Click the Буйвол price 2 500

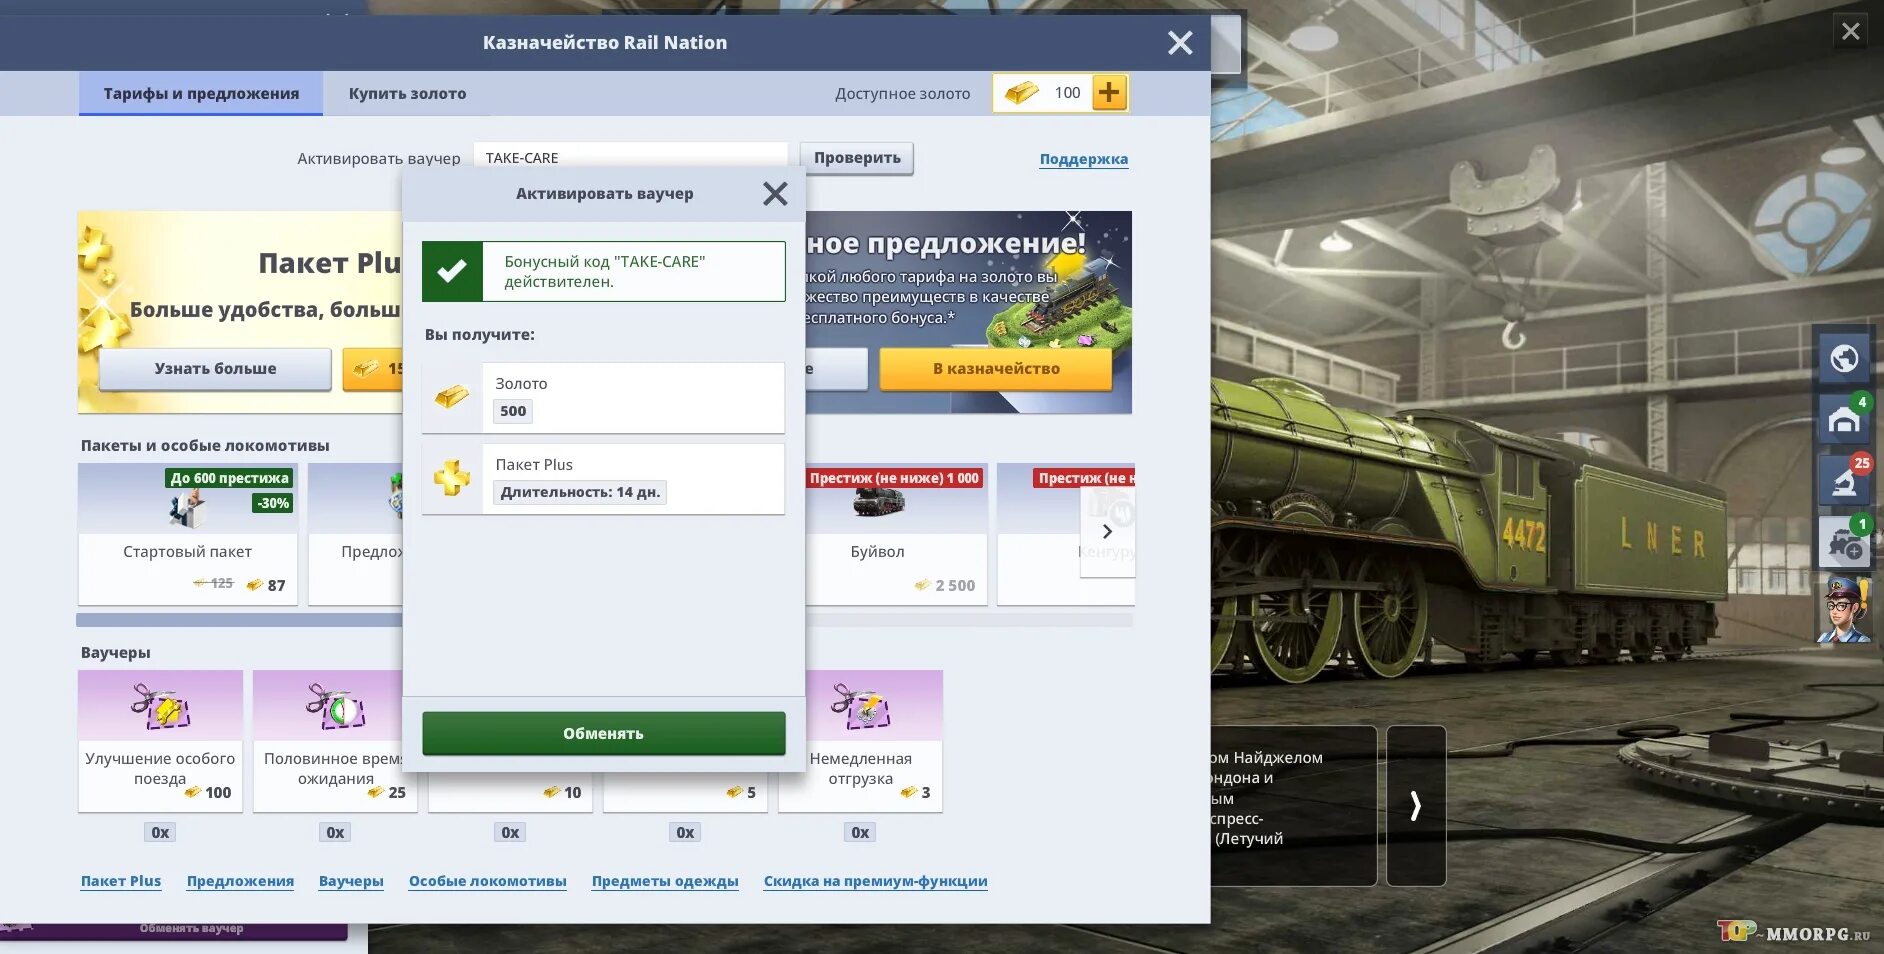tap(945, 585)
